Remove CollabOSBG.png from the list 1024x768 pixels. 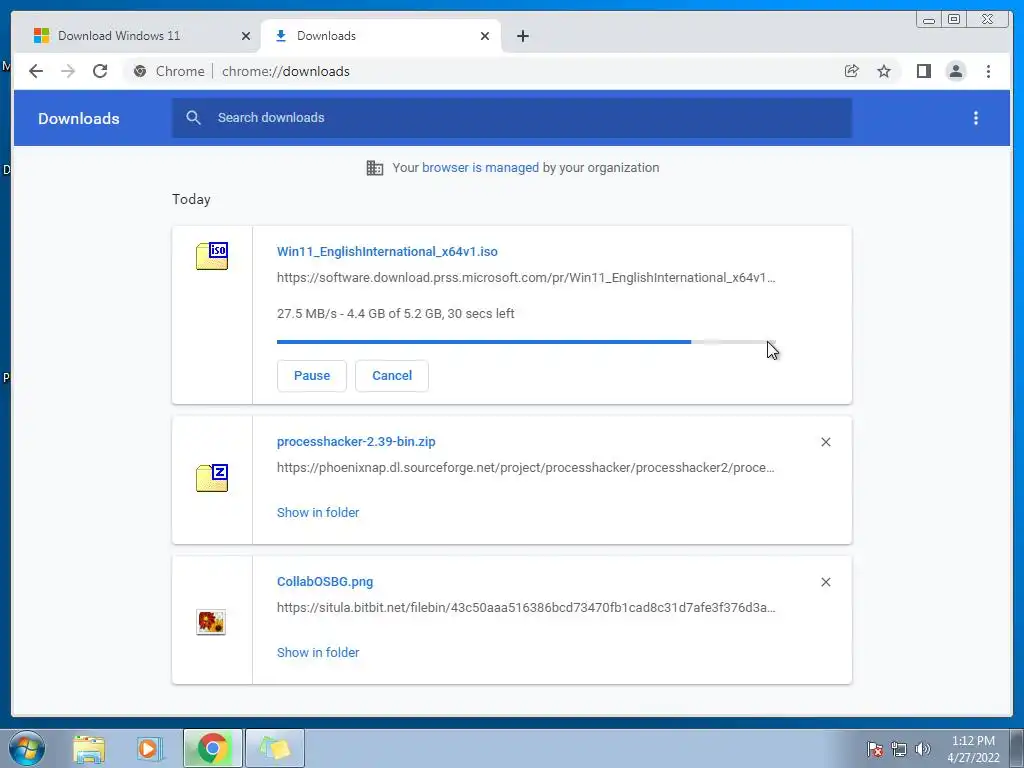[x=825, y=582]
